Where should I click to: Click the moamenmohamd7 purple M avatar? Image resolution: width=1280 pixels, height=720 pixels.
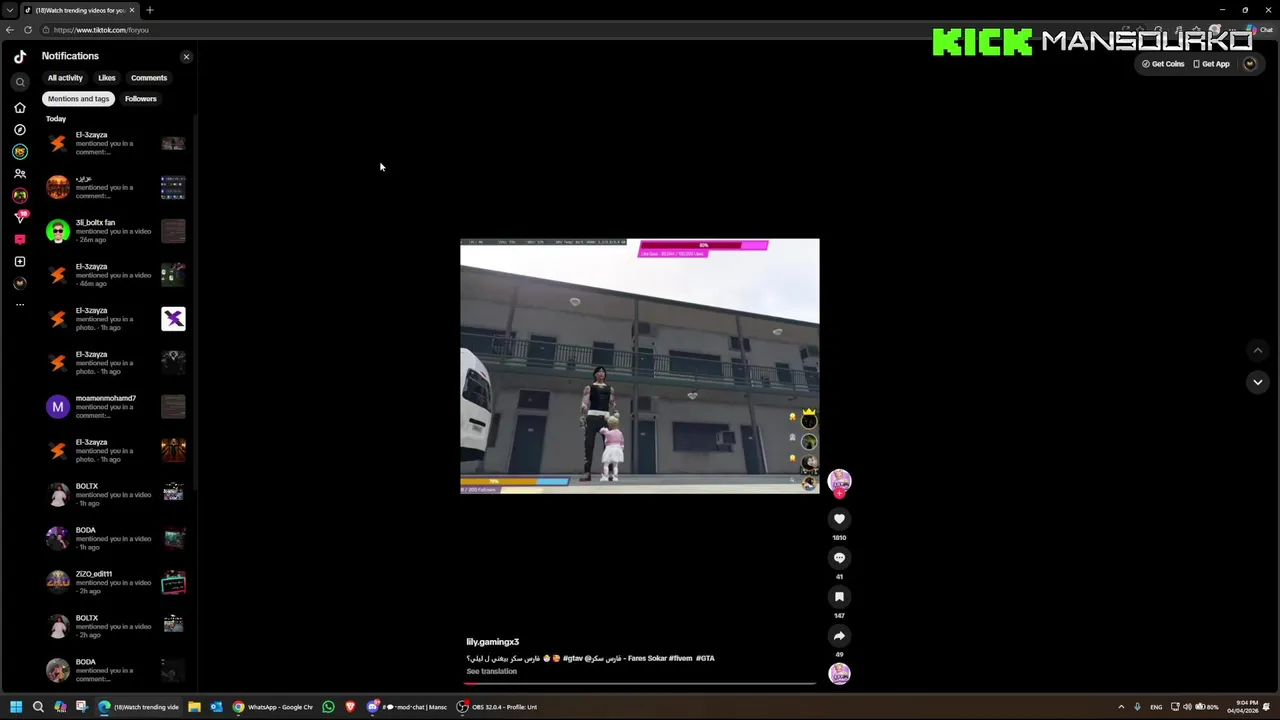click(x=58, y=406)
